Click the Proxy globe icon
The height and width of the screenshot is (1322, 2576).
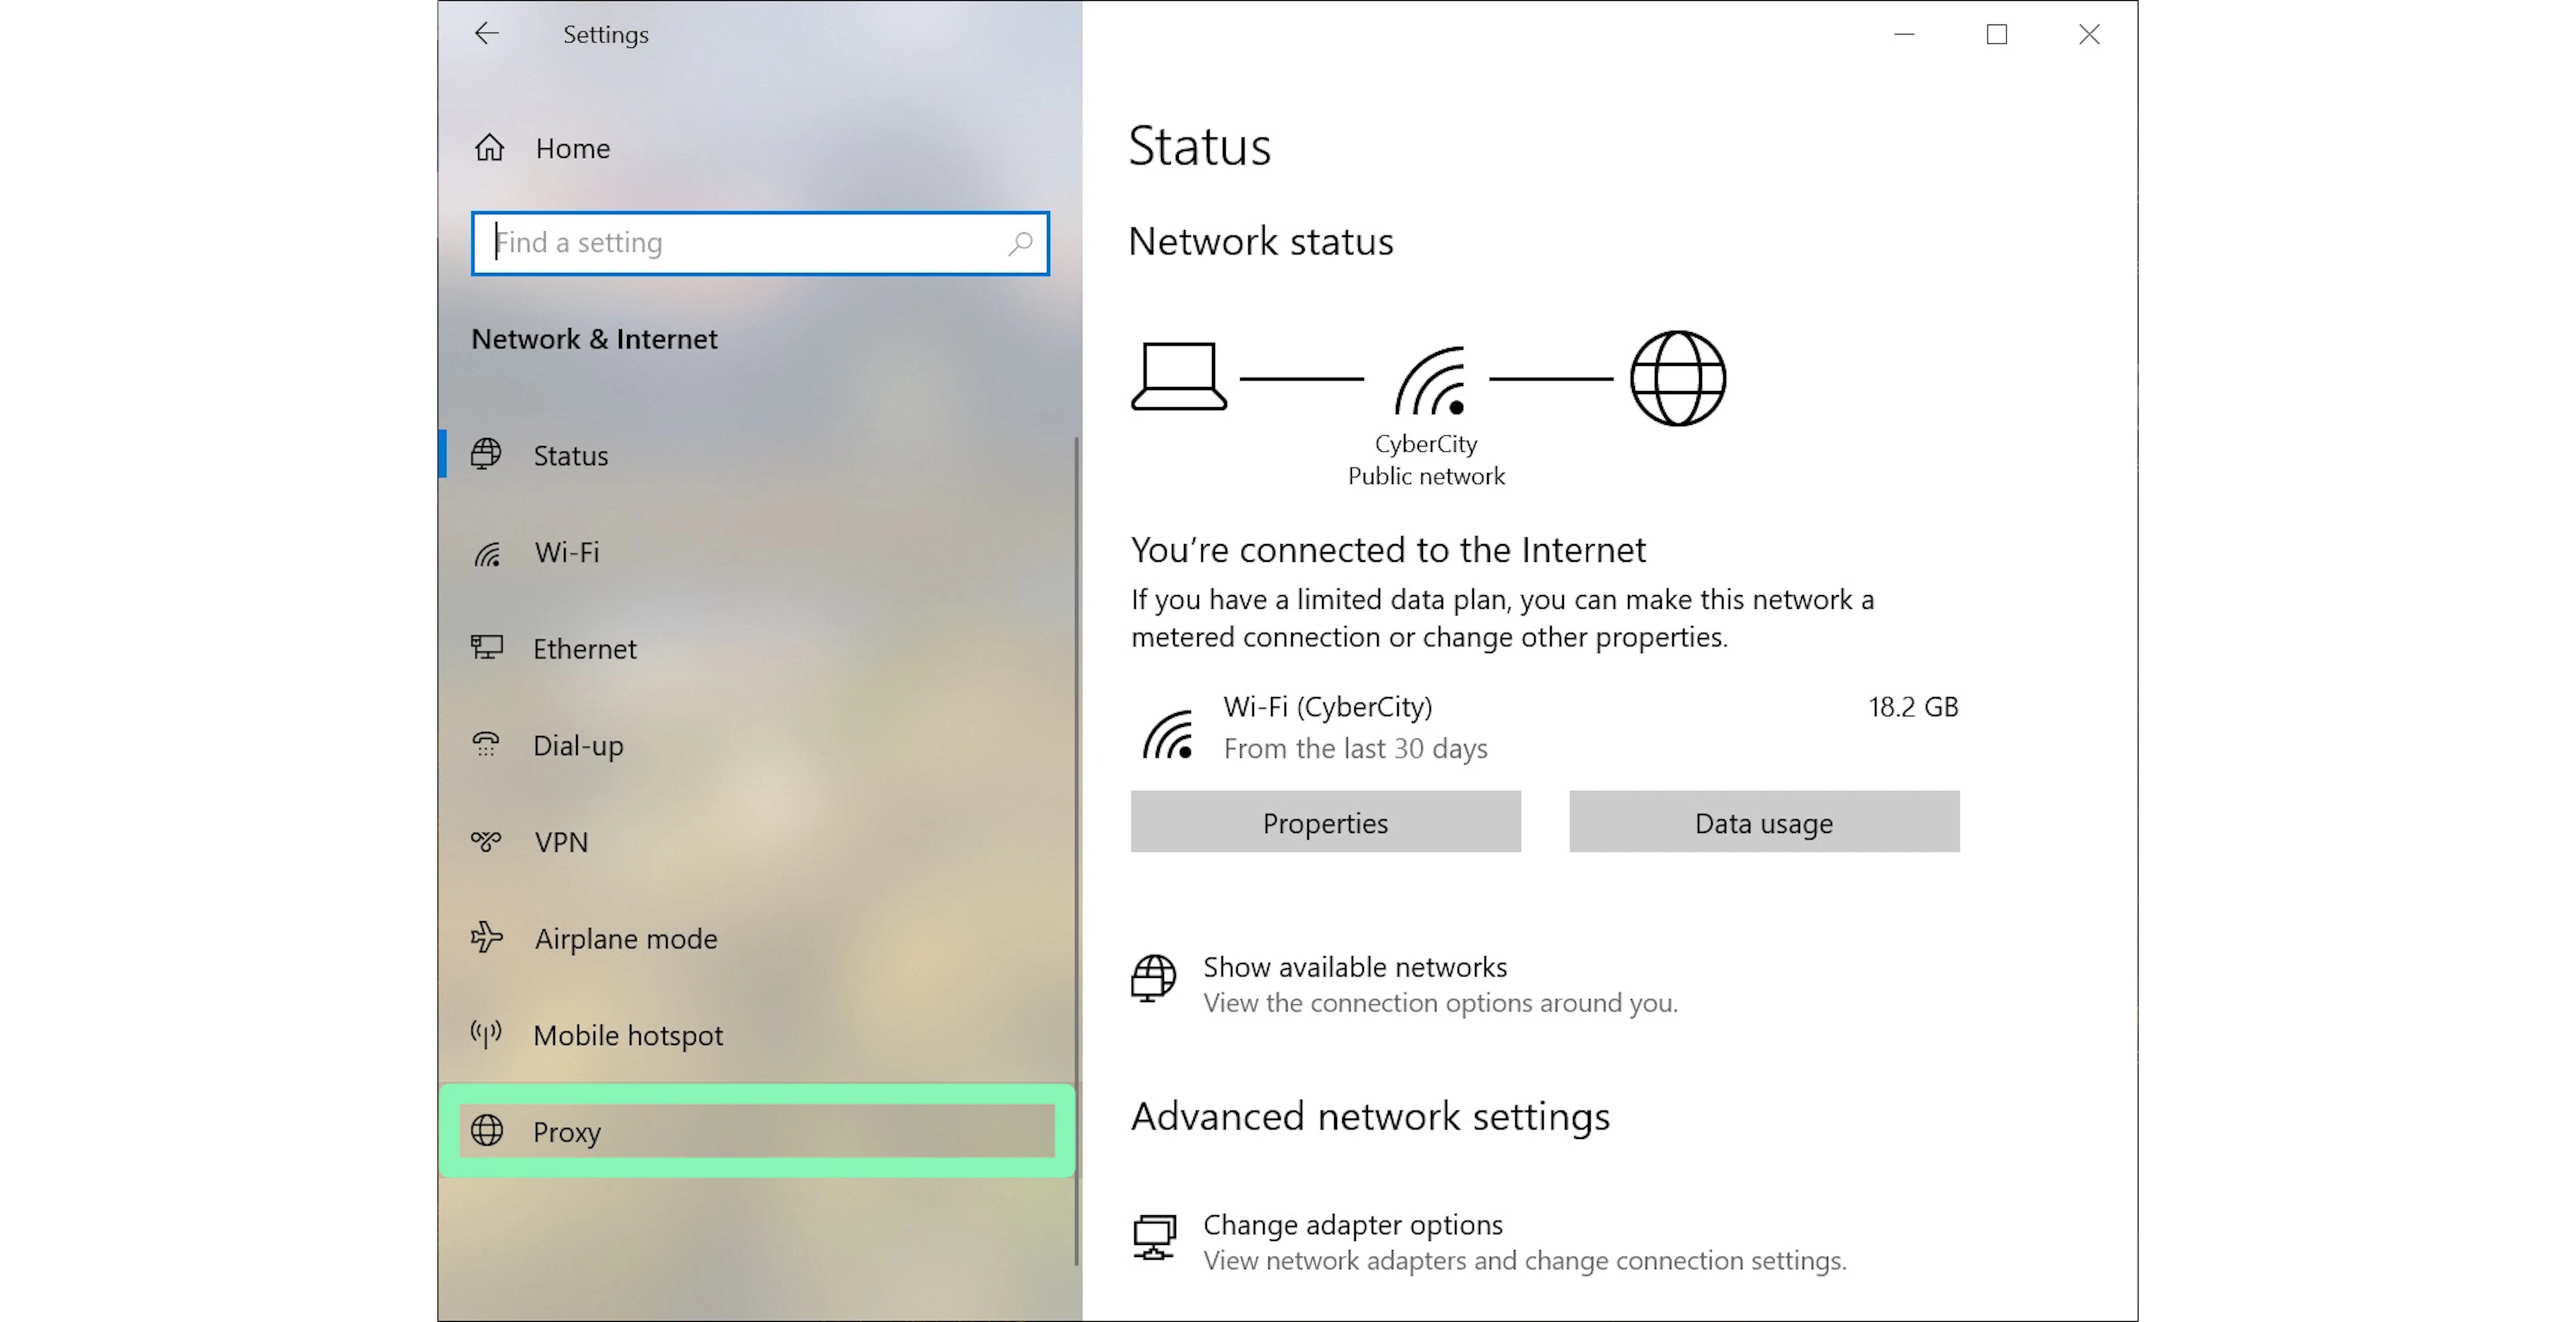[x=487, y=1131]
